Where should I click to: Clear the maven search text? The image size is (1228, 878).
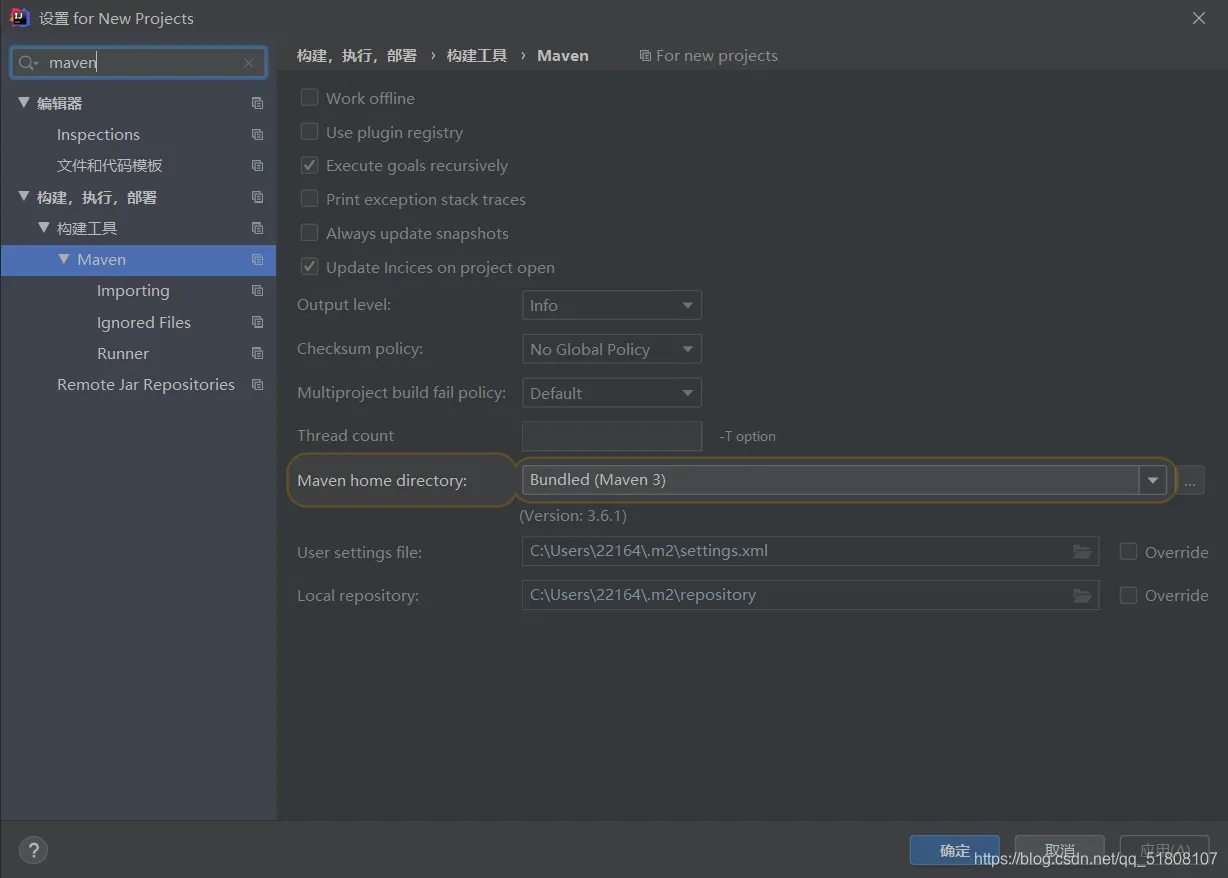coord(249,63)
